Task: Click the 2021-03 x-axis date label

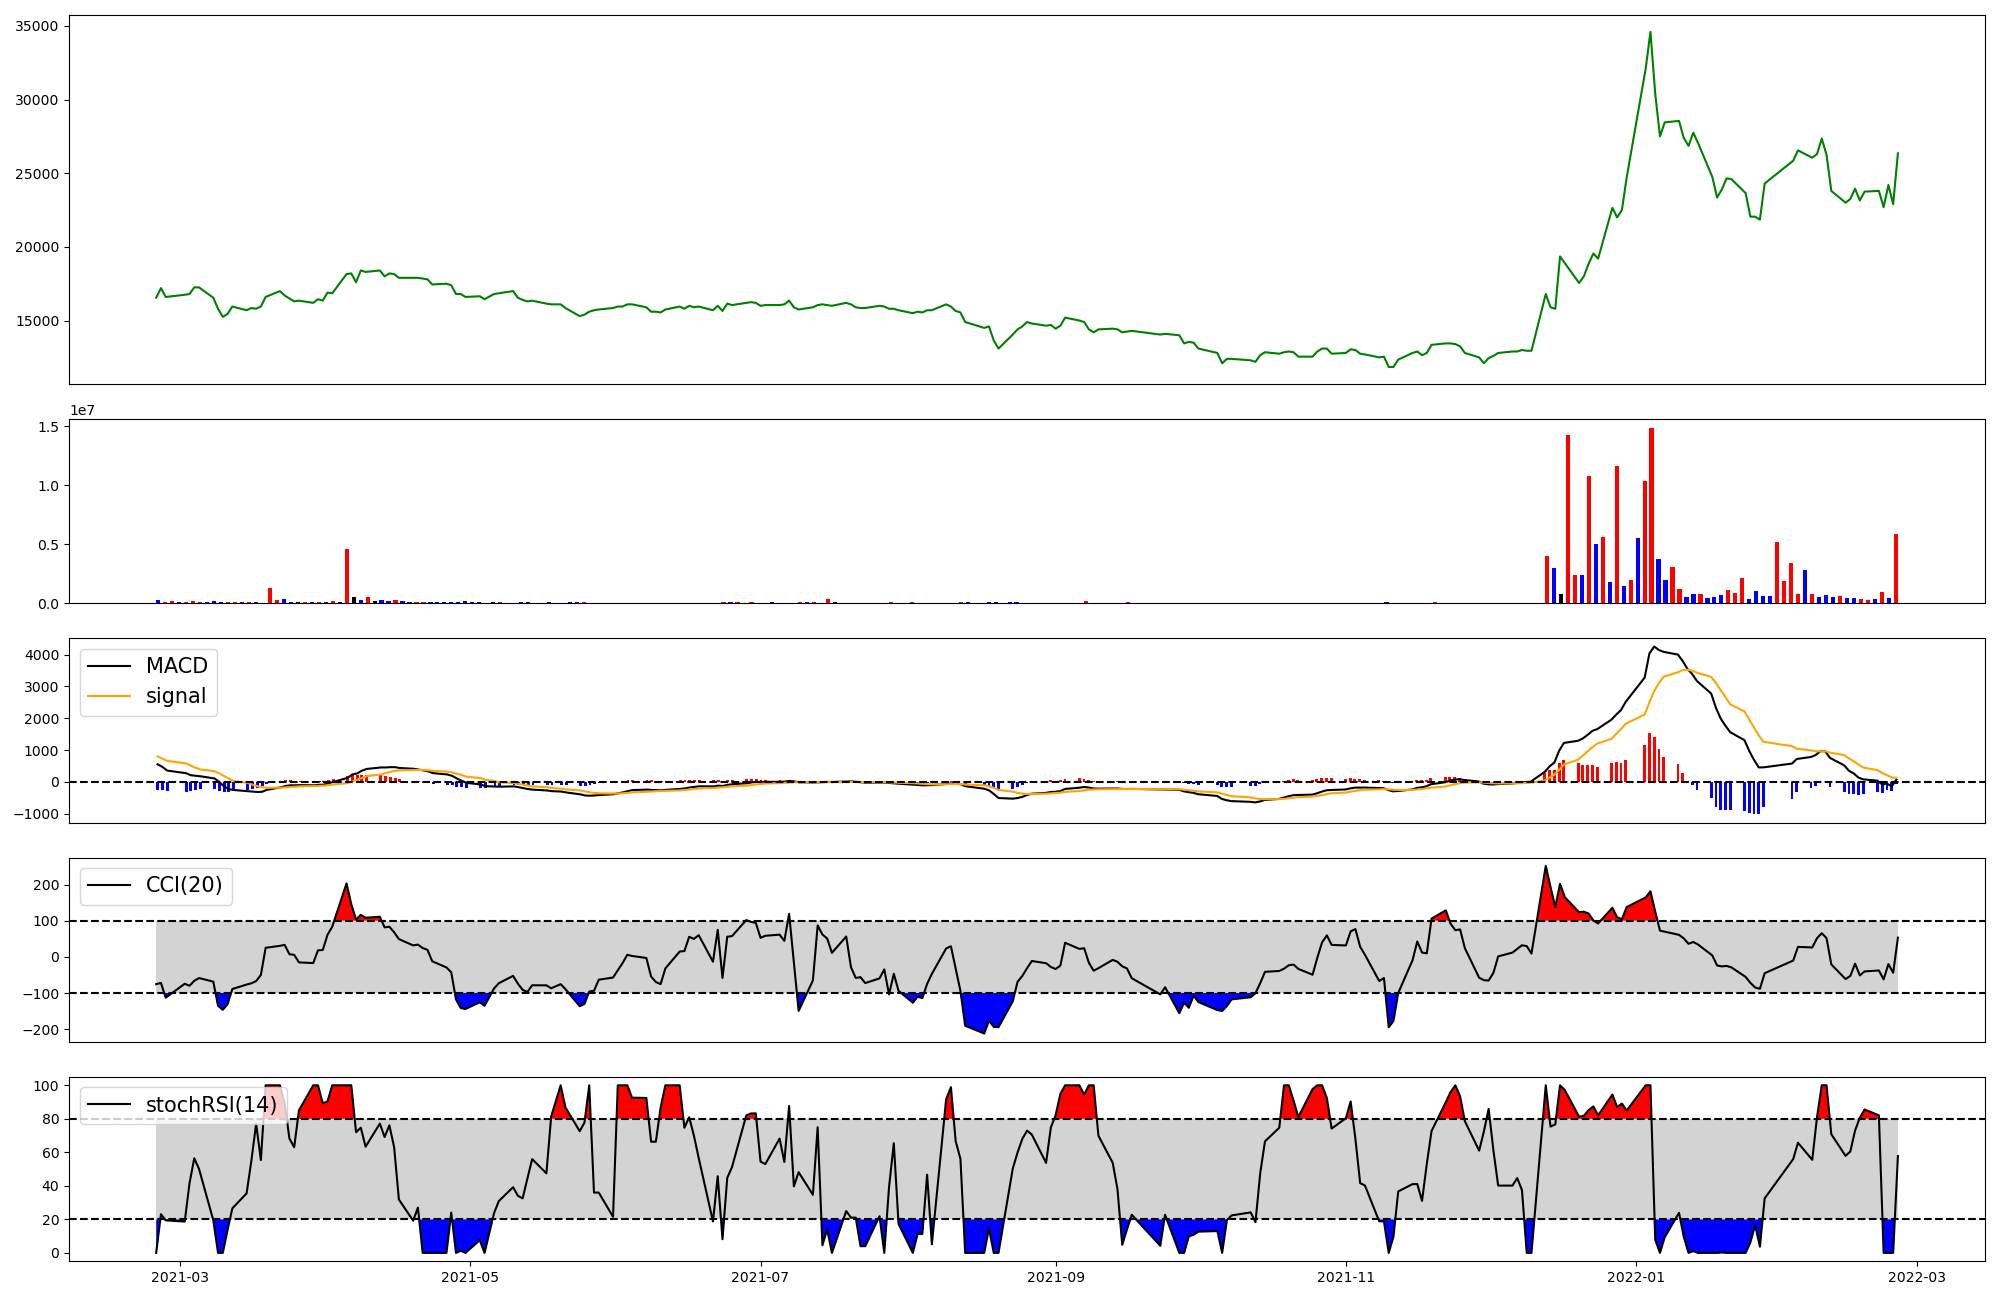Action: [180, 1277]
